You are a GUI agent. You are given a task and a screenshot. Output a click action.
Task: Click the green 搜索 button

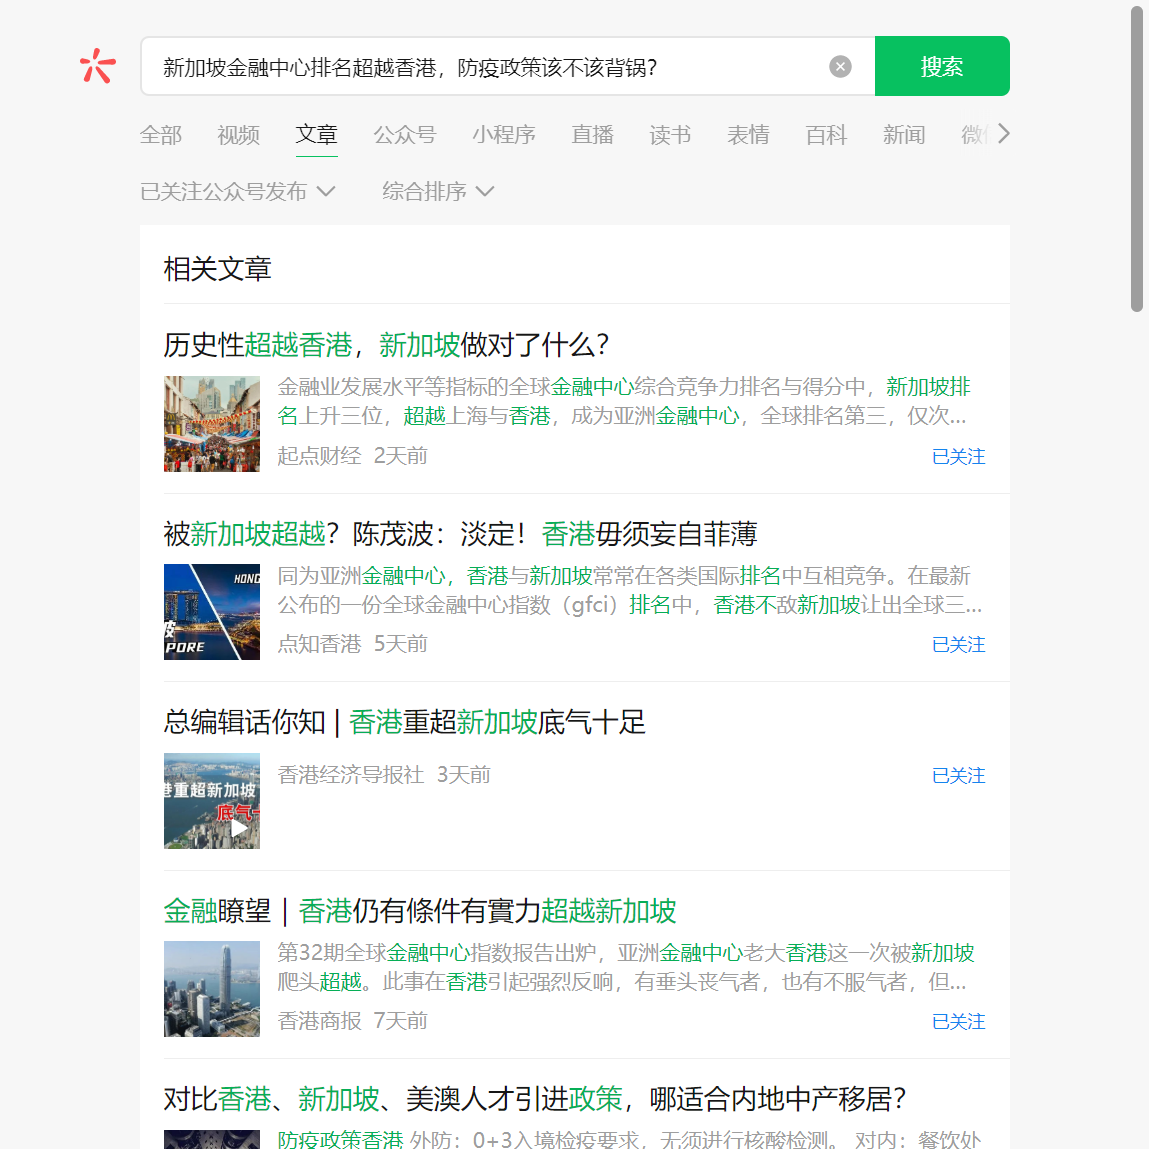point(942,66)
